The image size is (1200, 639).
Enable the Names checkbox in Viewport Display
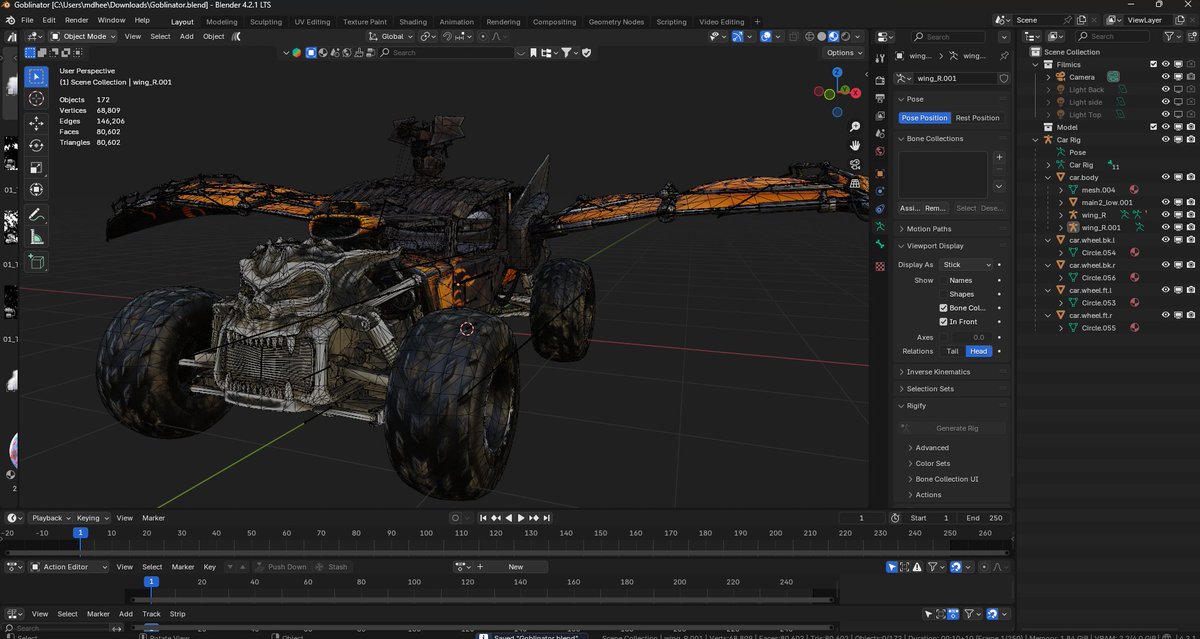[943, 280]
